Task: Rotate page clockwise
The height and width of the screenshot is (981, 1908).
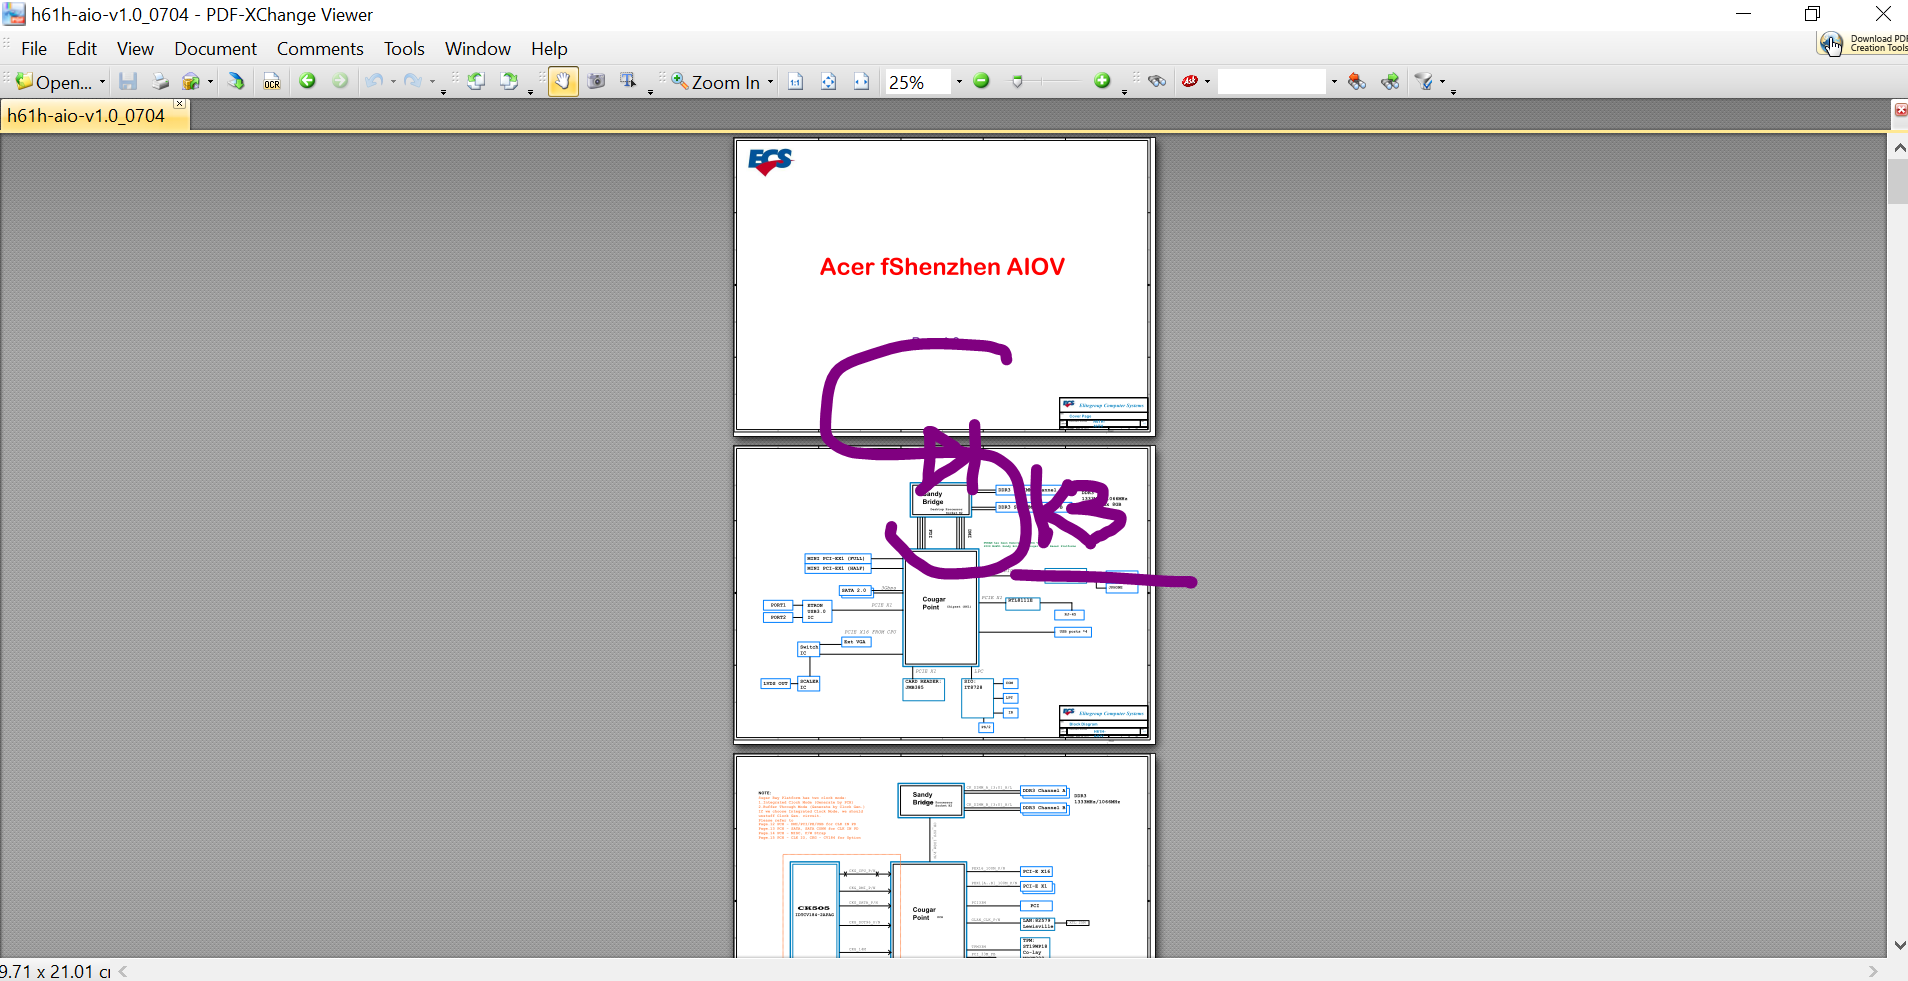Action: (509, 82)
